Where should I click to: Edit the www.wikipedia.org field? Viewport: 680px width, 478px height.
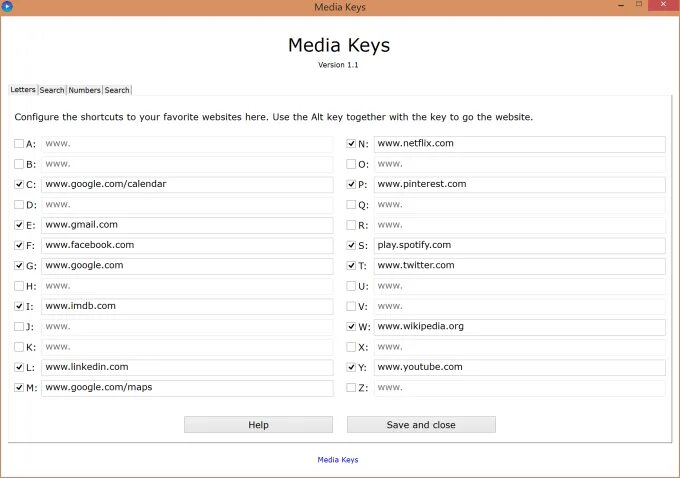(x=520, y=327)
